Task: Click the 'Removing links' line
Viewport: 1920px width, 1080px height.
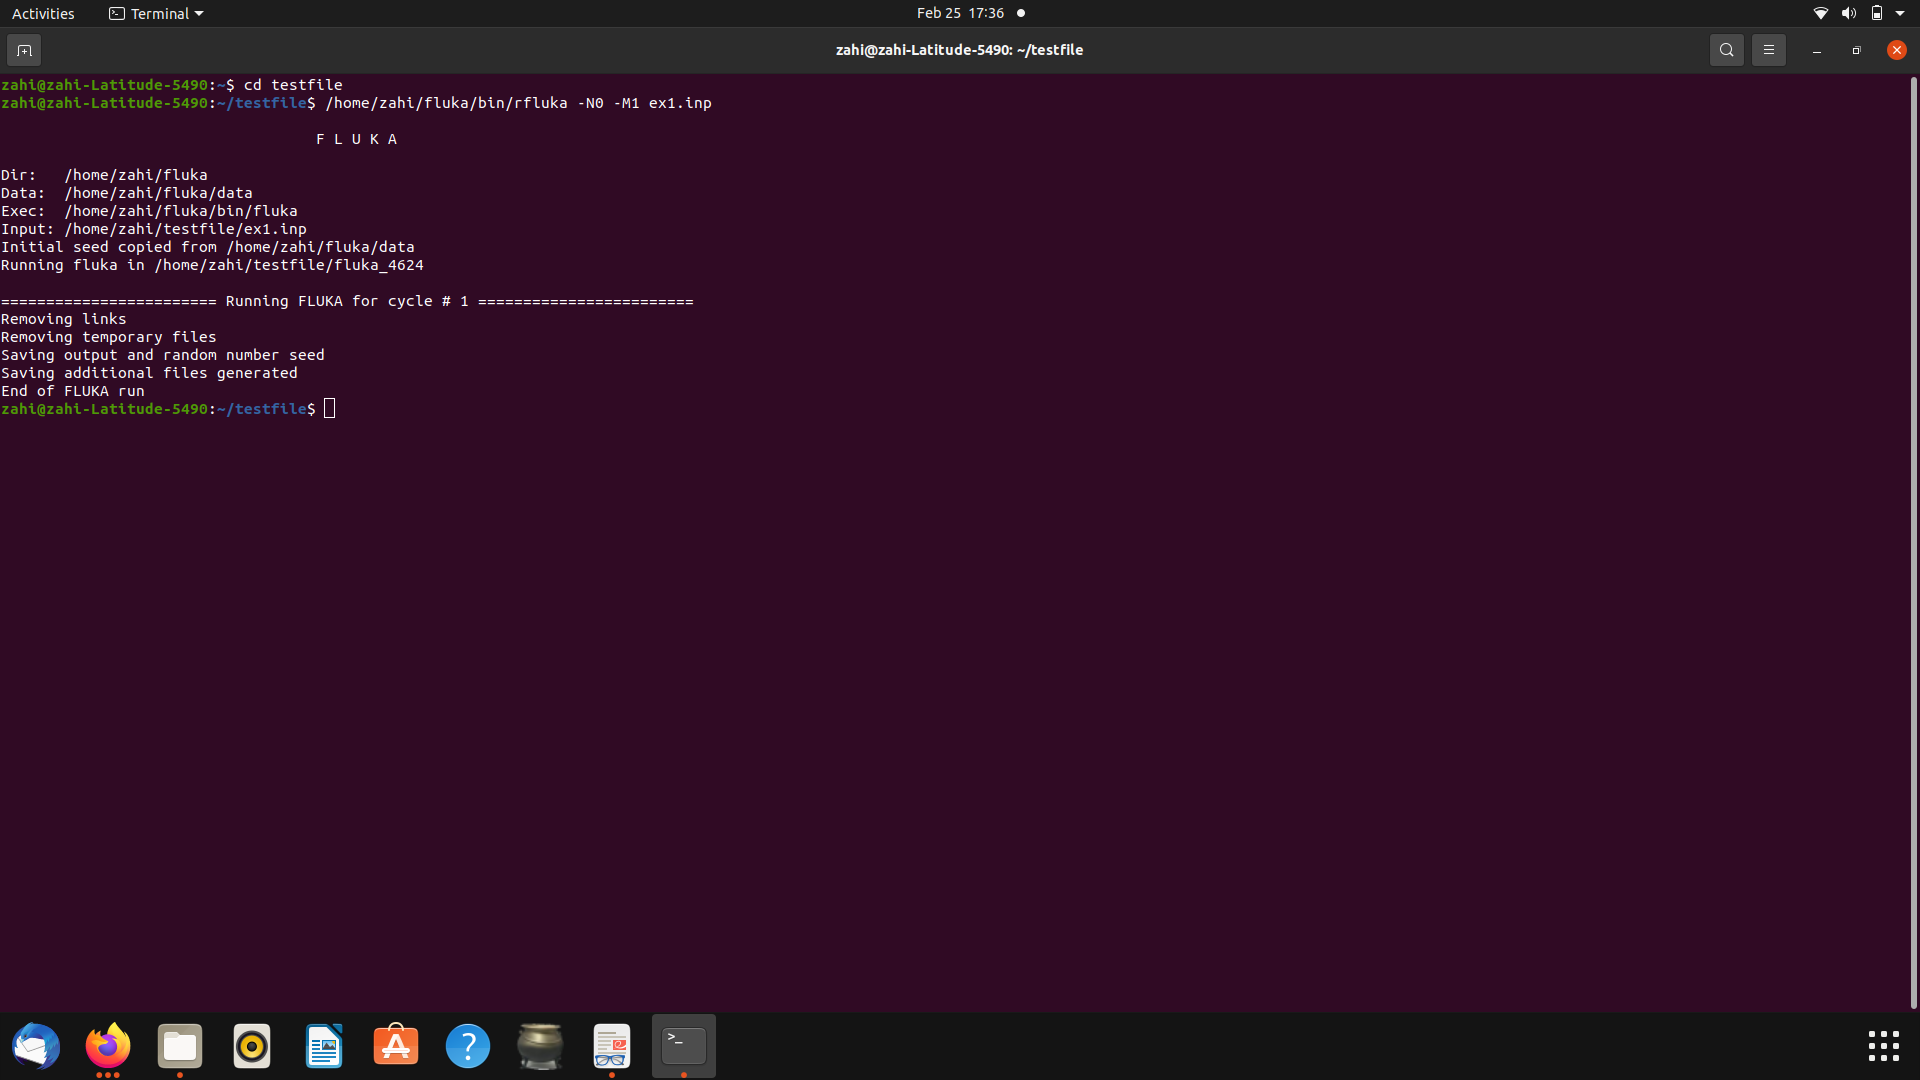Action: coord(64,319)
